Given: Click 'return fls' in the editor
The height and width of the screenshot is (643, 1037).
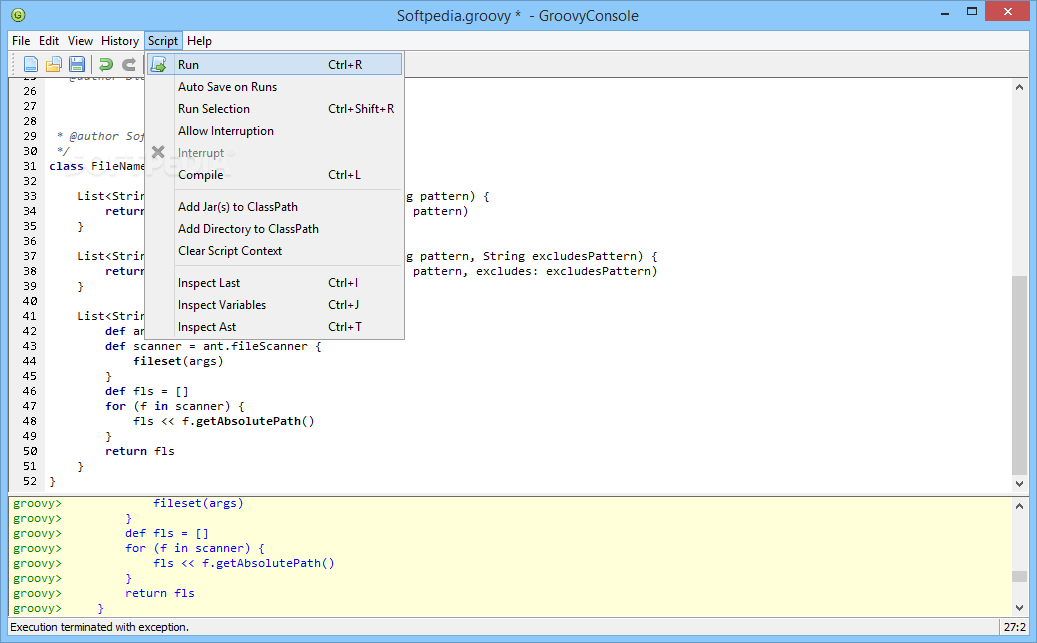Looking at the screenshot, I should (x=140, y=451).
